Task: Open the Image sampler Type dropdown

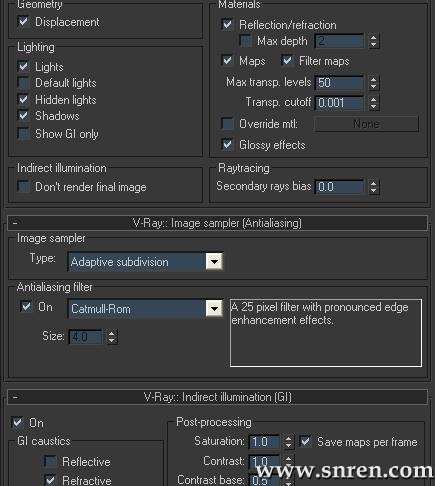Action: [x=214, y=262]
